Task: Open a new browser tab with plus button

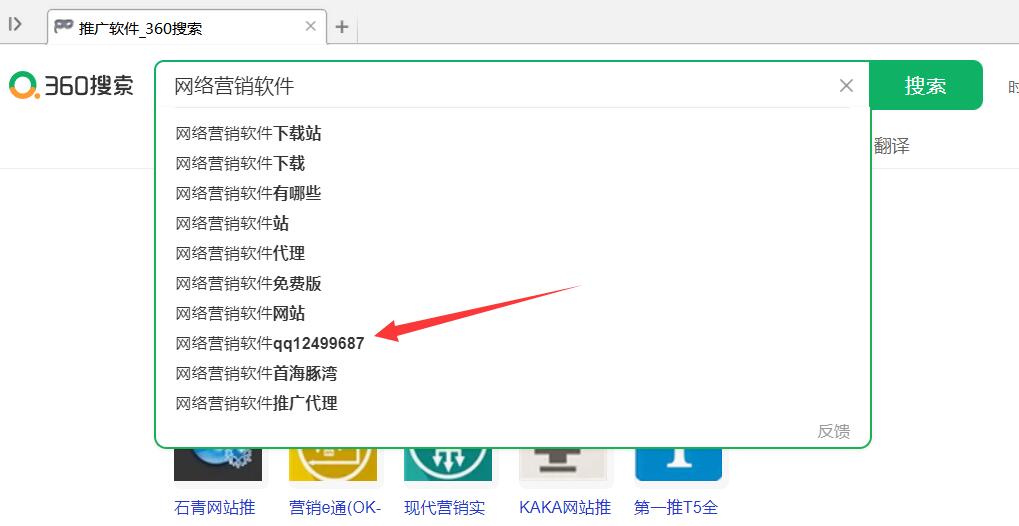Action: coord(342,27)
